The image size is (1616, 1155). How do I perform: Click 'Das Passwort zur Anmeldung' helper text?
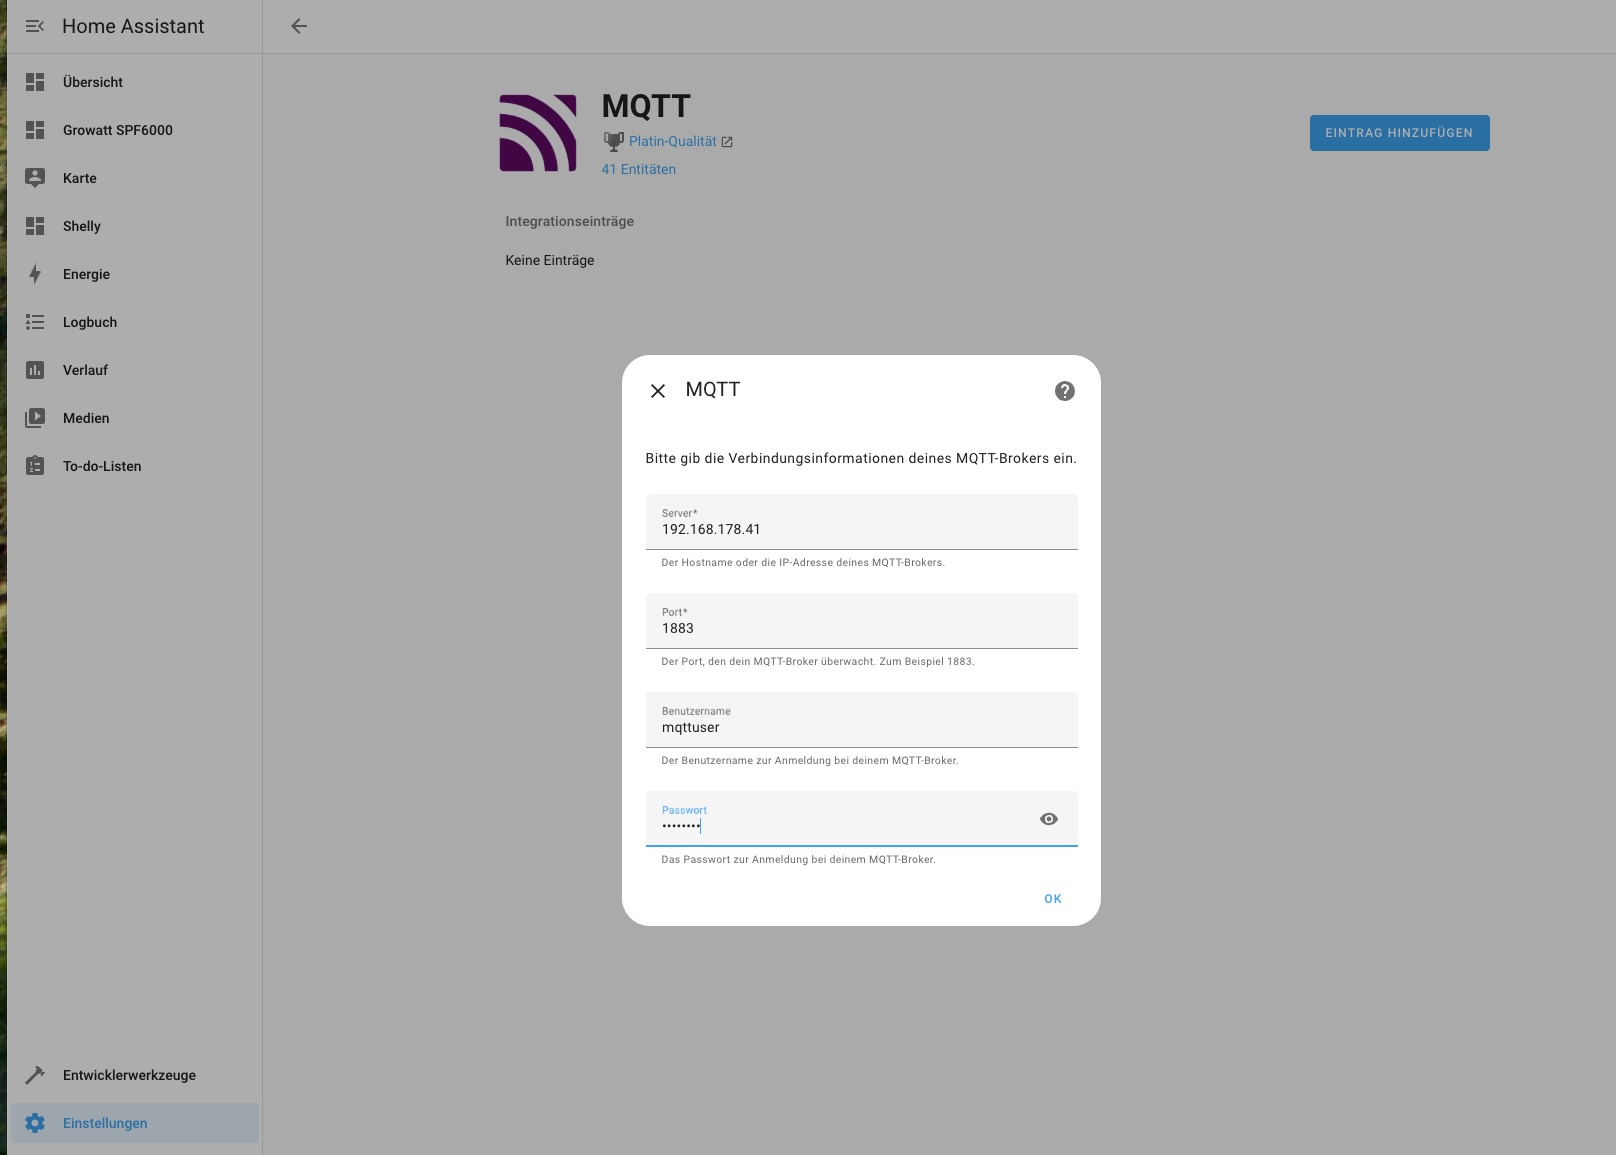coord(798,860)
